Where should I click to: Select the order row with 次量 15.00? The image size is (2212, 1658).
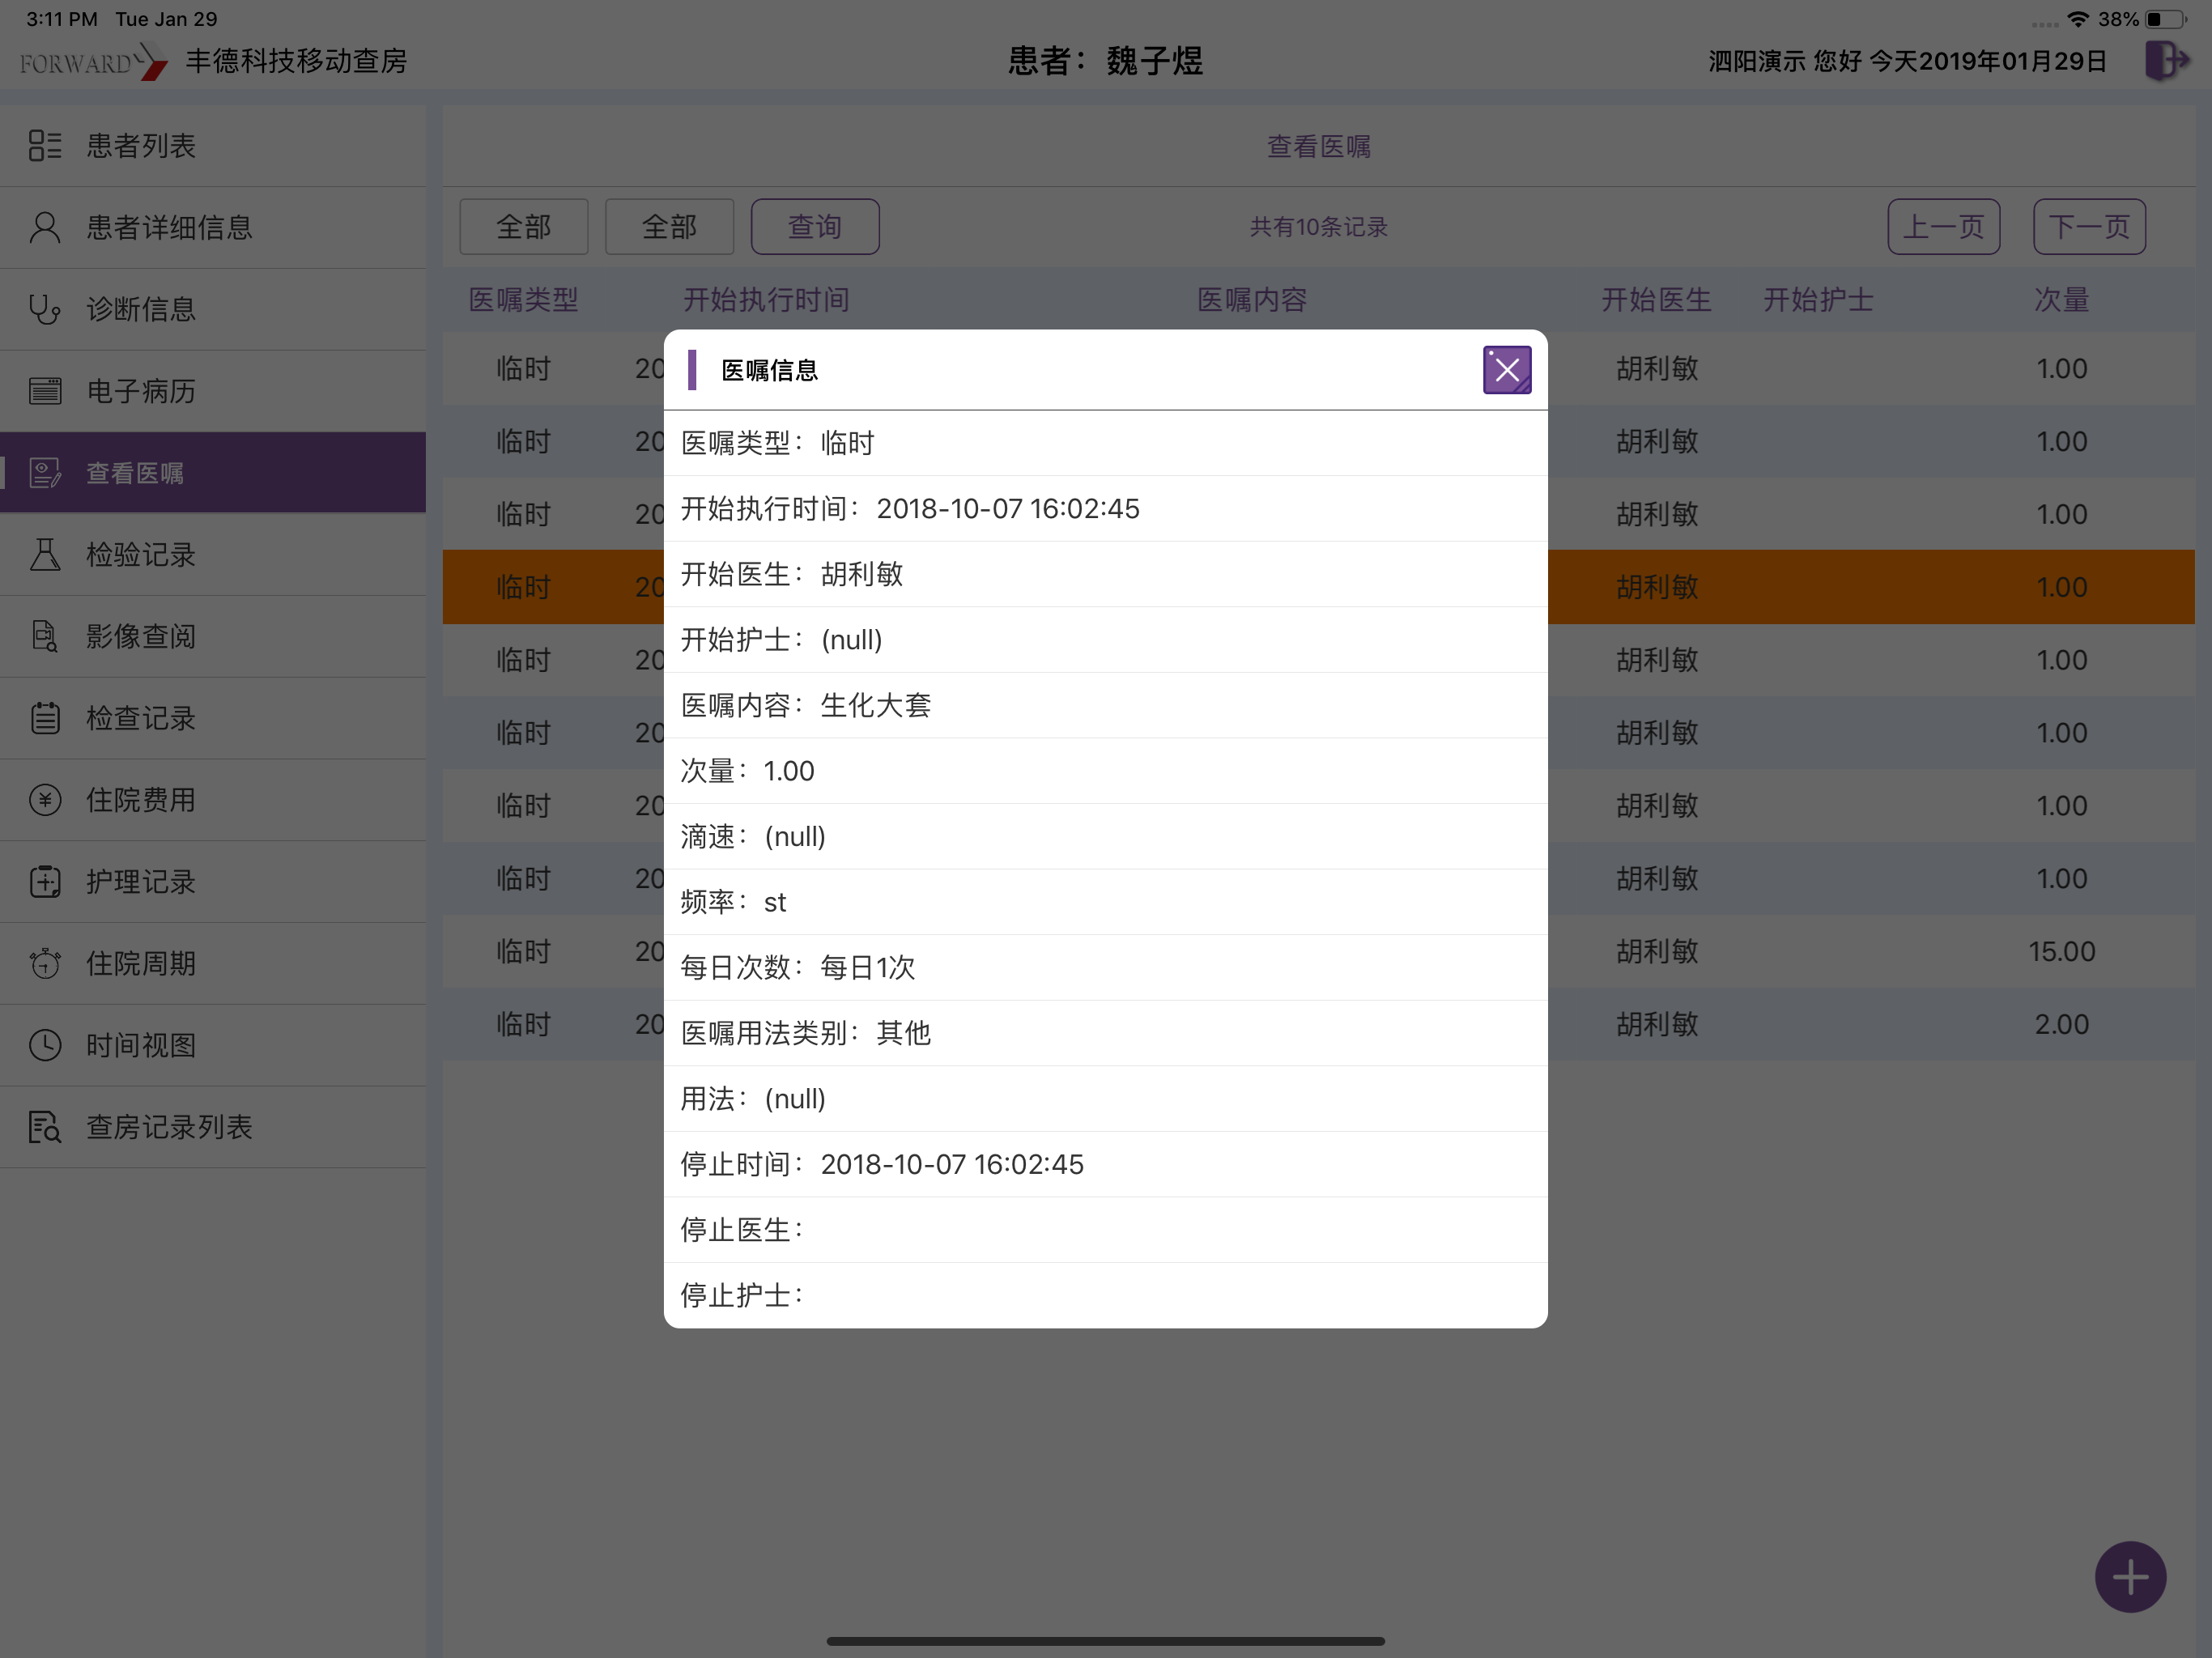[x=1318, y=951]
